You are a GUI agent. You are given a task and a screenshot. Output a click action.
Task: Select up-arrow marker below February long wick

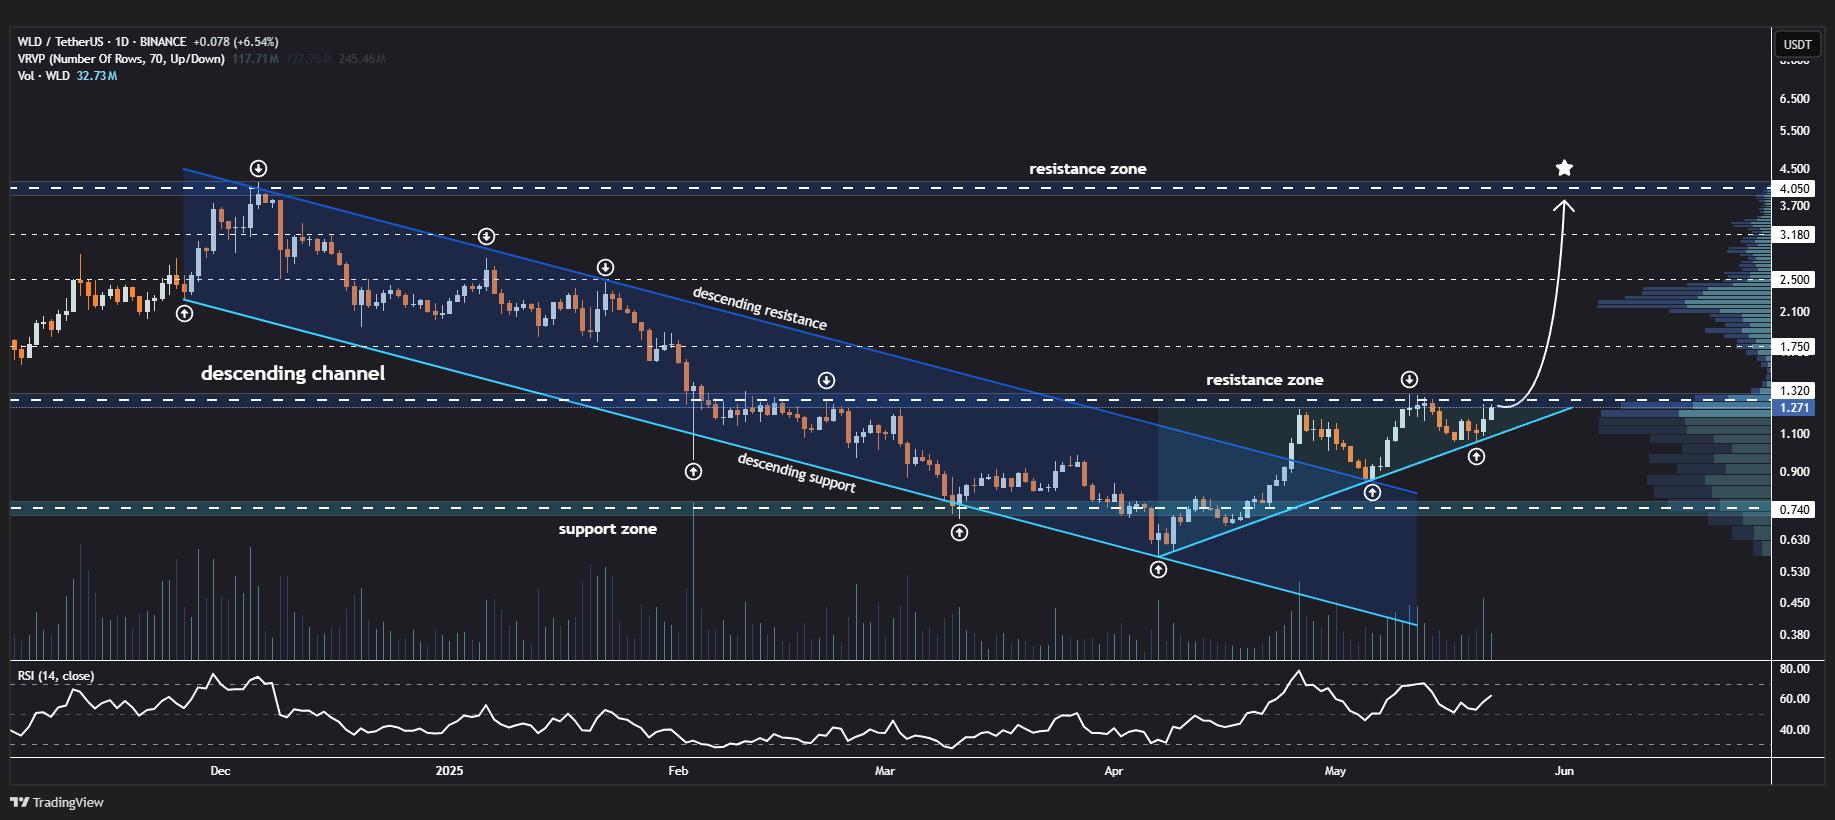[693, 471]
